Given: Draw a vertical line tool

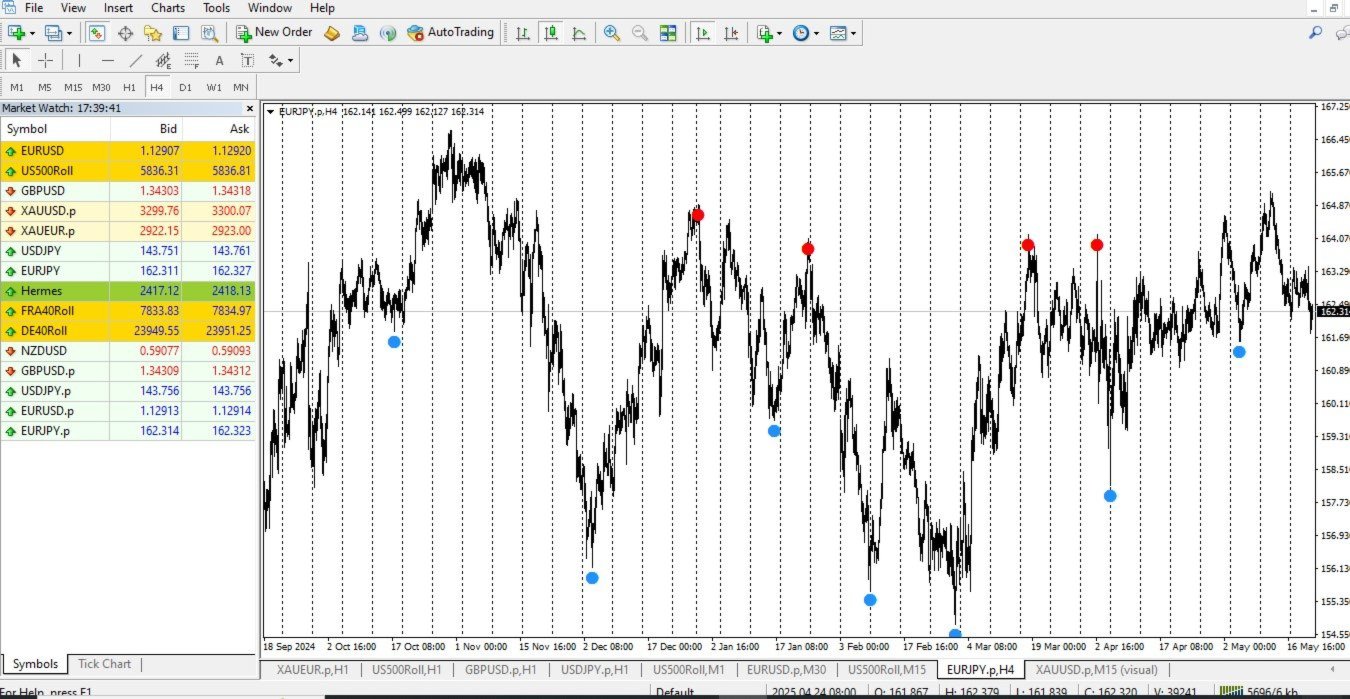Looking at the screenshot, I should coord(79,60).
